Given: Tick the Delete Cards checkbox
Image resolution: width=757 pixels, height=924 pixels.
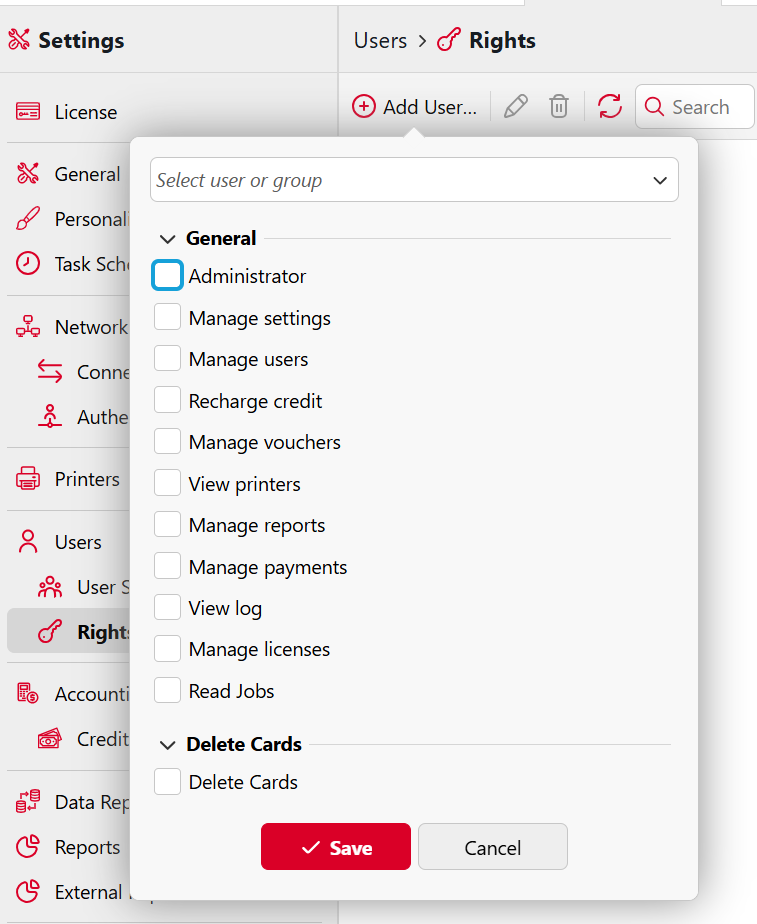Looking at the screenshot, I should [x=167, y=782].
